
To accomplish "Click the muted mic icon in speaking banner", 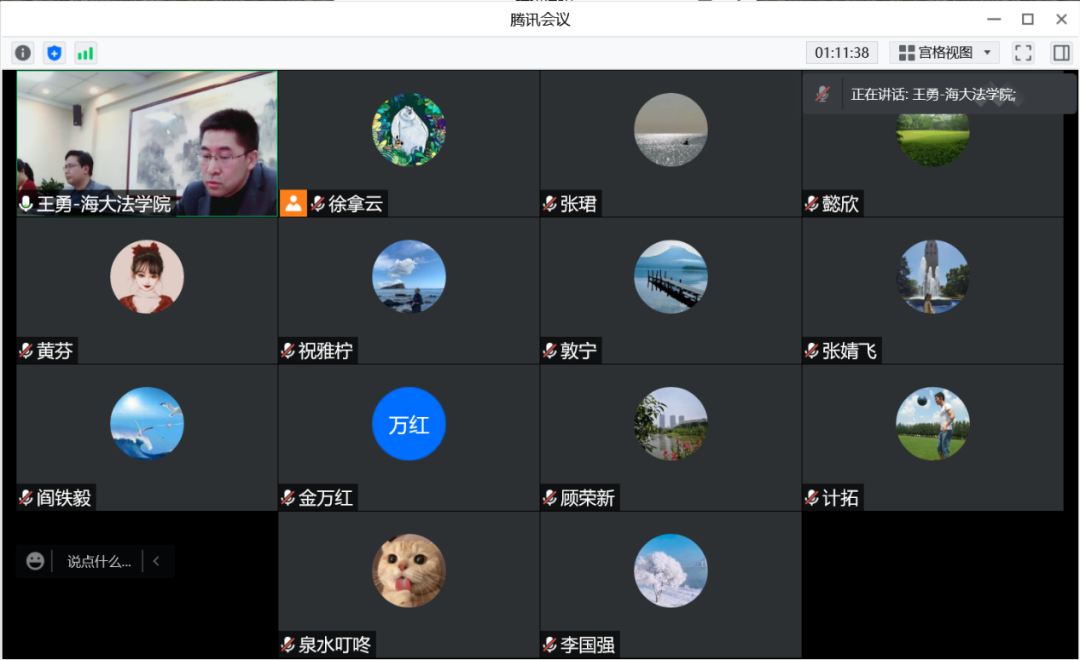I will 822,94.
